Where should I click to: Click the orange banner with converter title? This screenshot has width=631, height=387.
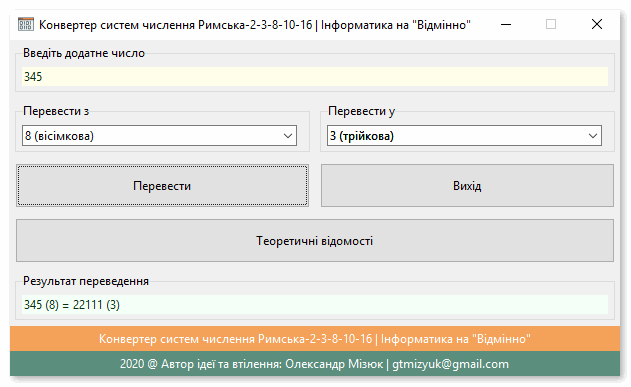[315, 339]
